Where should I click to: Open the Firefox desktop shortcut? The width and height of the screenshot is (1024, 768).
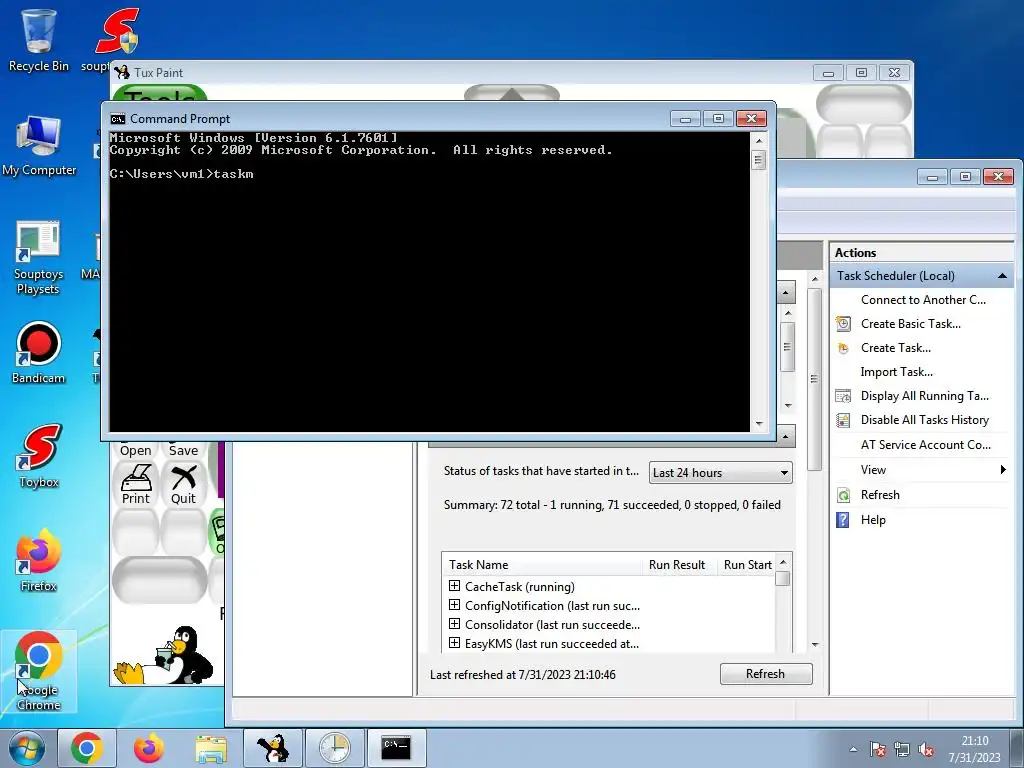click(x=39, y=560)
